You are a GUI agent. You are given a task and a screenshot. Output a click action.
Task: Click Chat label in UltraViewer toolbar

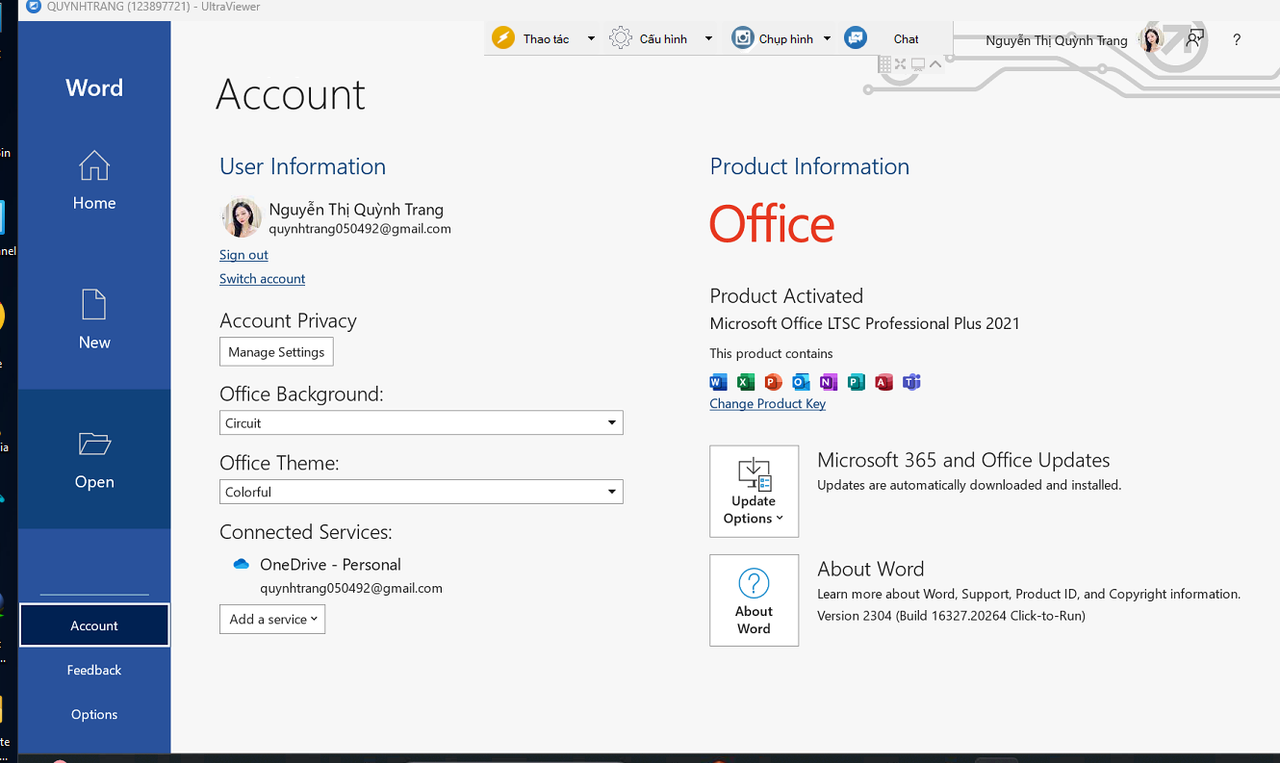click(x=906, y=39)
